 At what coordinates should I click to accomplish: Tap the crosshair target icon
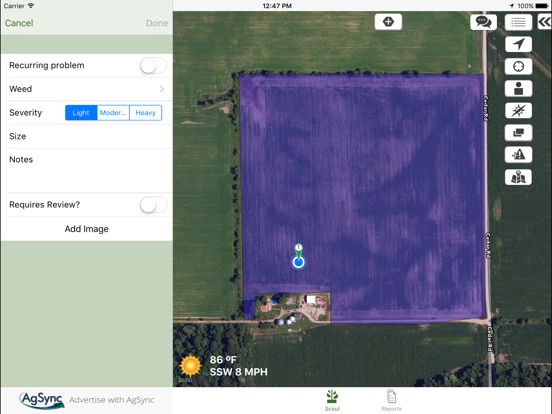518,66
